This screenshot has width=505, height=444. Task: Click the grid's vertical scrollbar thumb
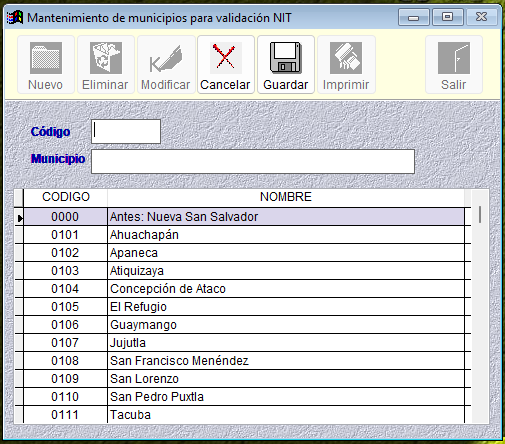pos(480,215)
